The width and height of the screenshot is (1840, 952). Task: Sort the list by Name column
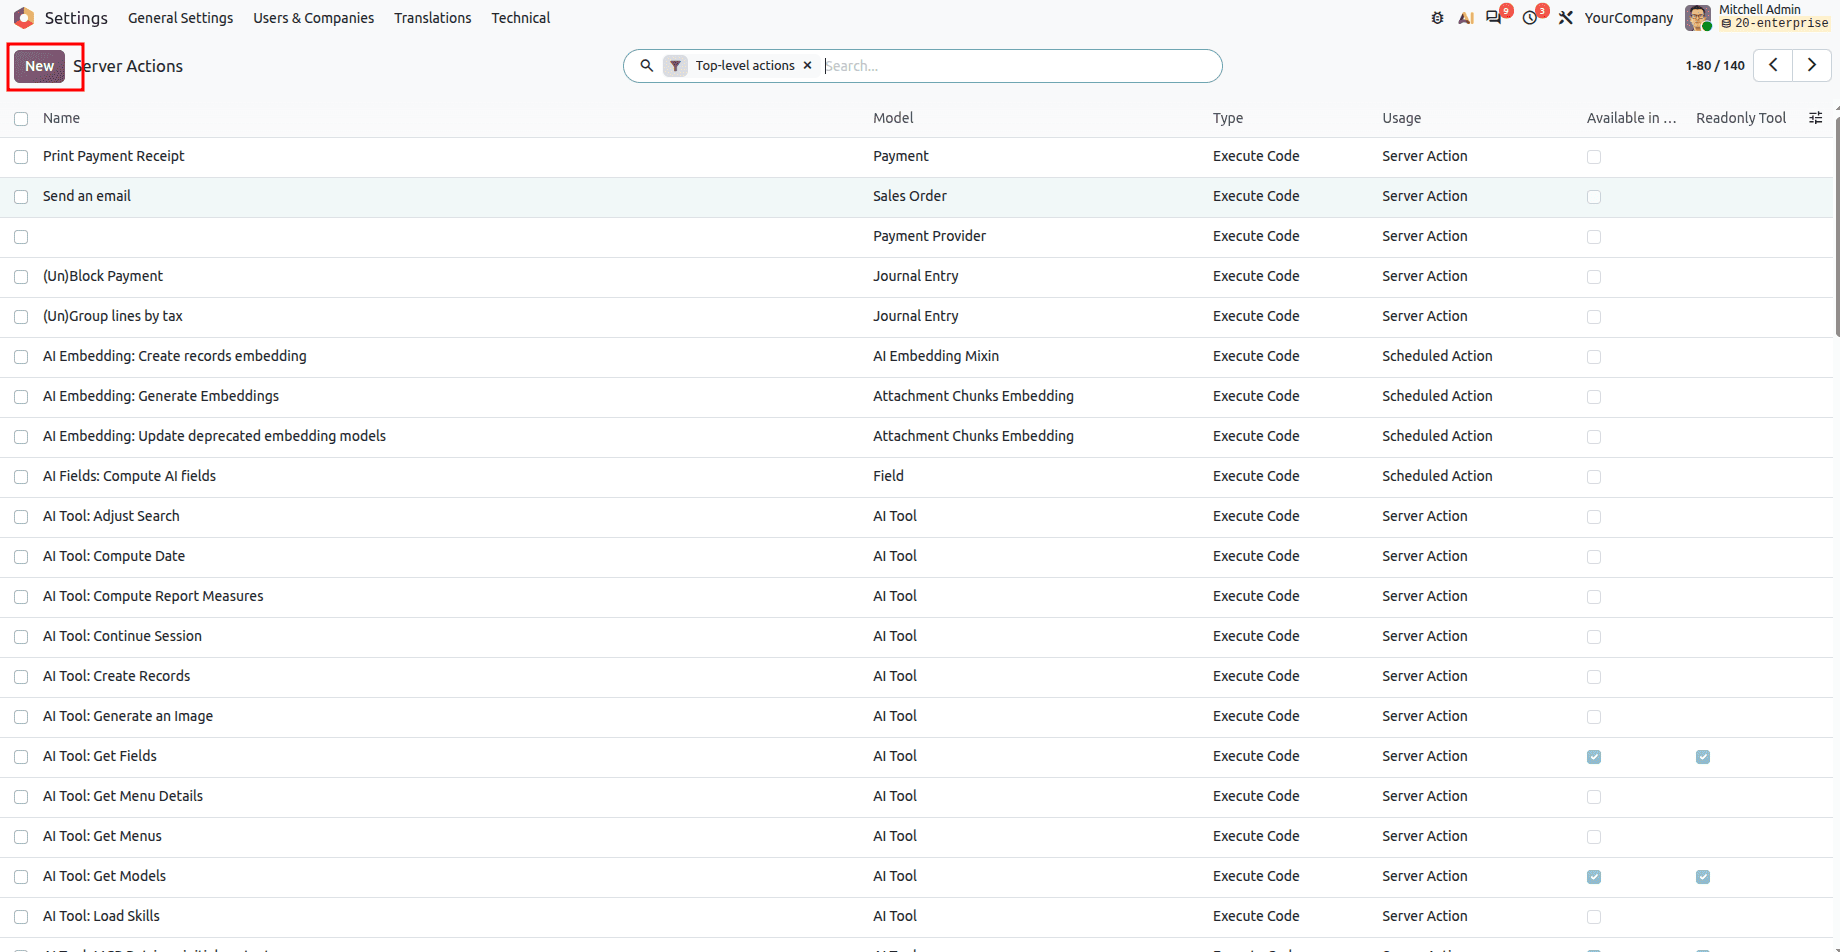tap(61, 118)
